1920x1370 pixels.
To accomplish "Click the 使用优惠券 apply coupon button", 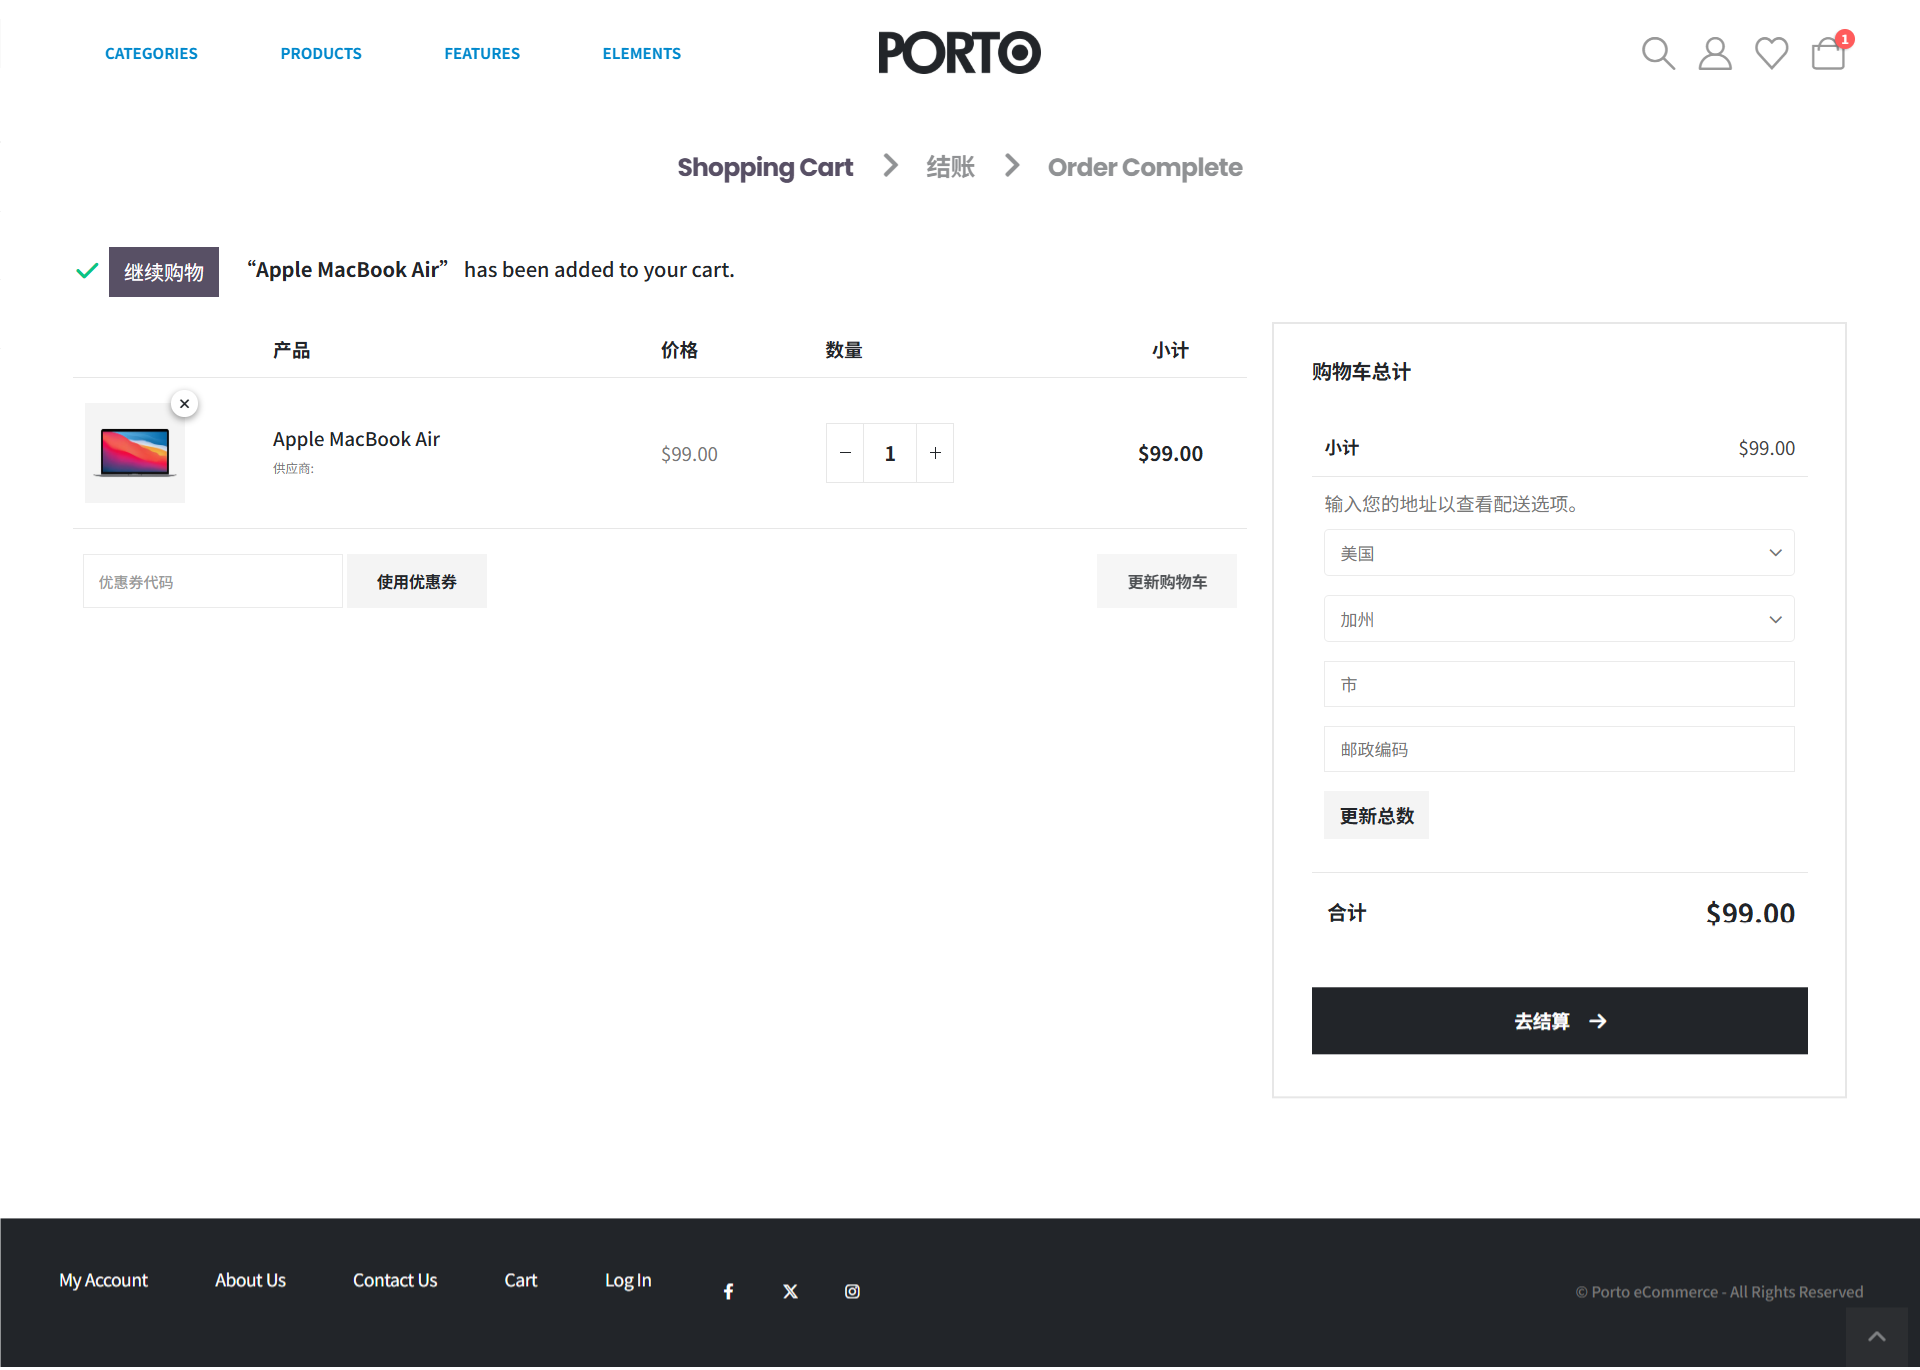I will pos(416,582).
